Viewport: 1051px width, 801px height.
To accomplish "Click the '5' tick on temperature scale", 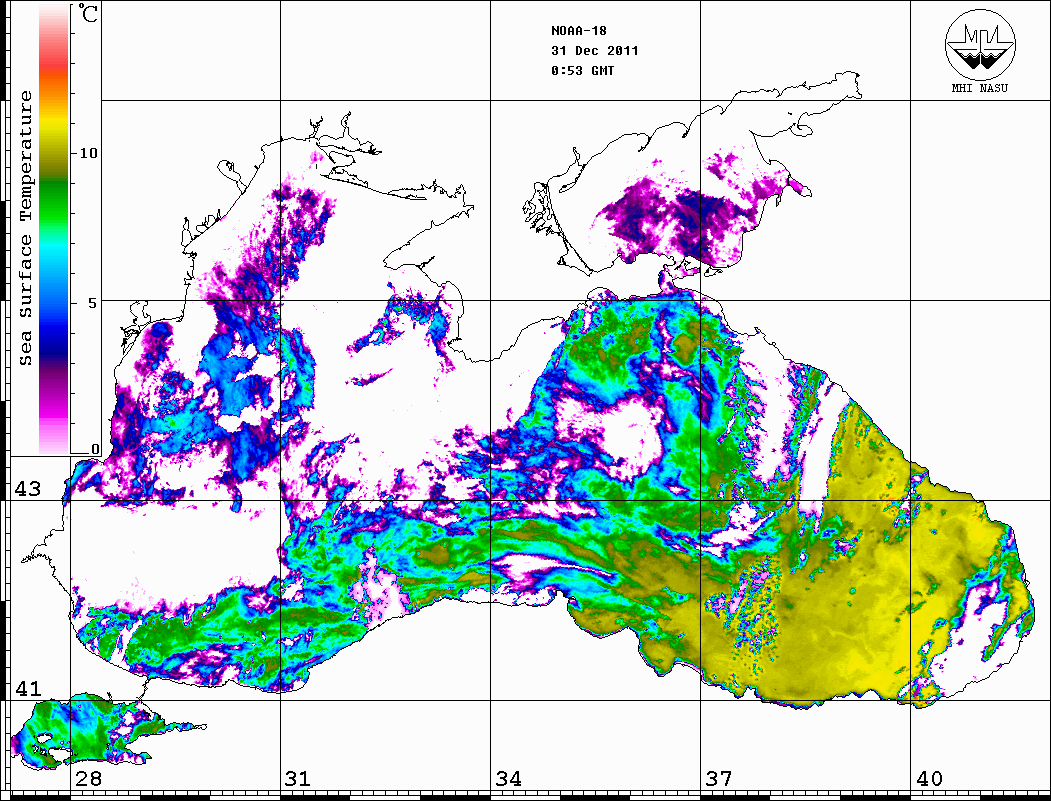I will pos(92,303).
